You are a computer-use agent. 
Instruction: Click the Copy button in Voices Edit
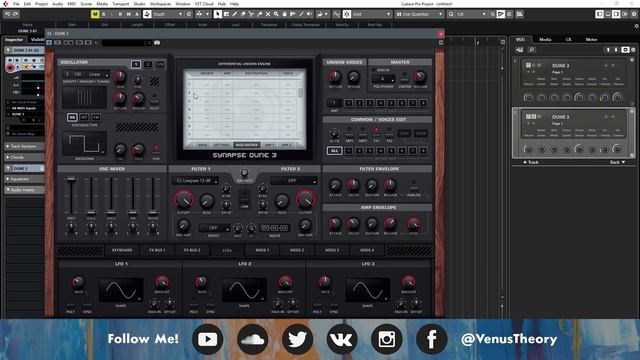pyautogui.click(x=404, y=133)
